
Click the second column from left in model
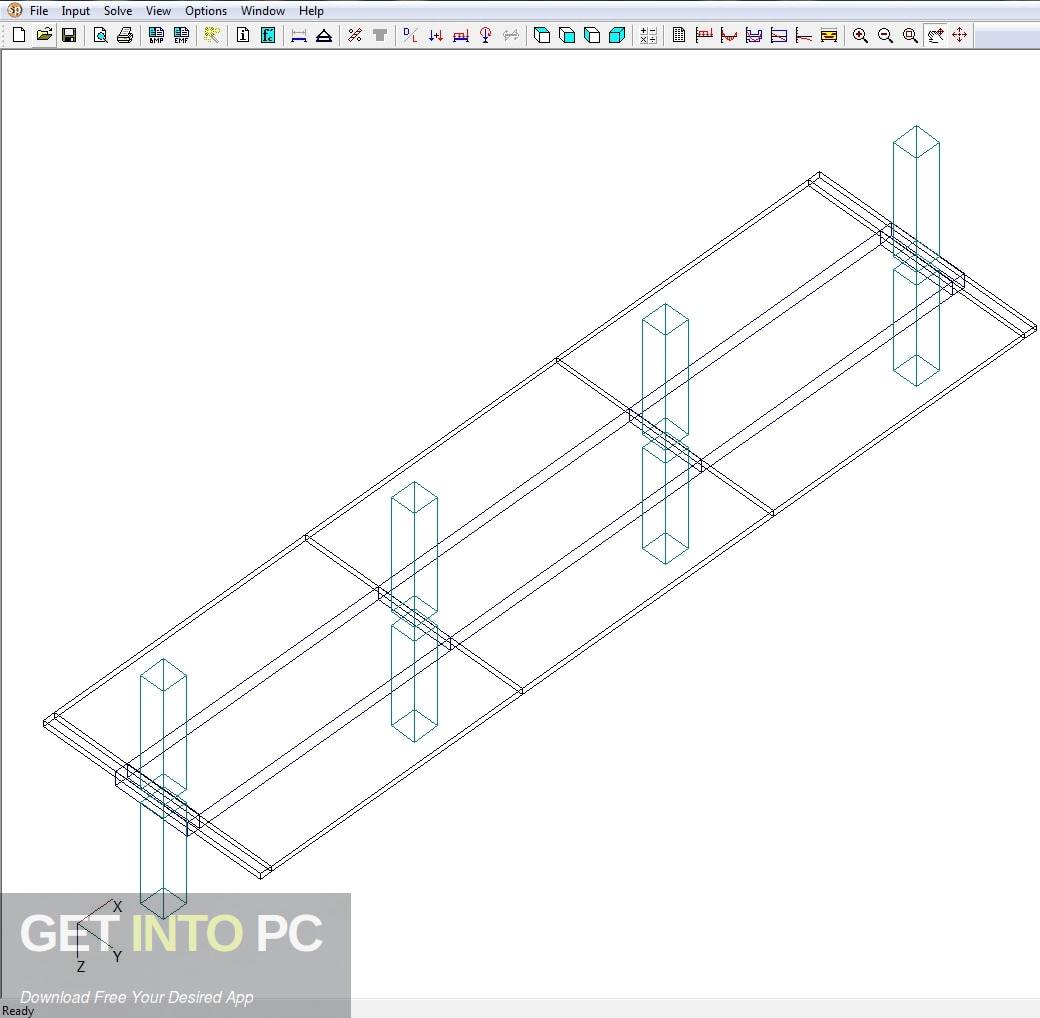pos(414,611)
